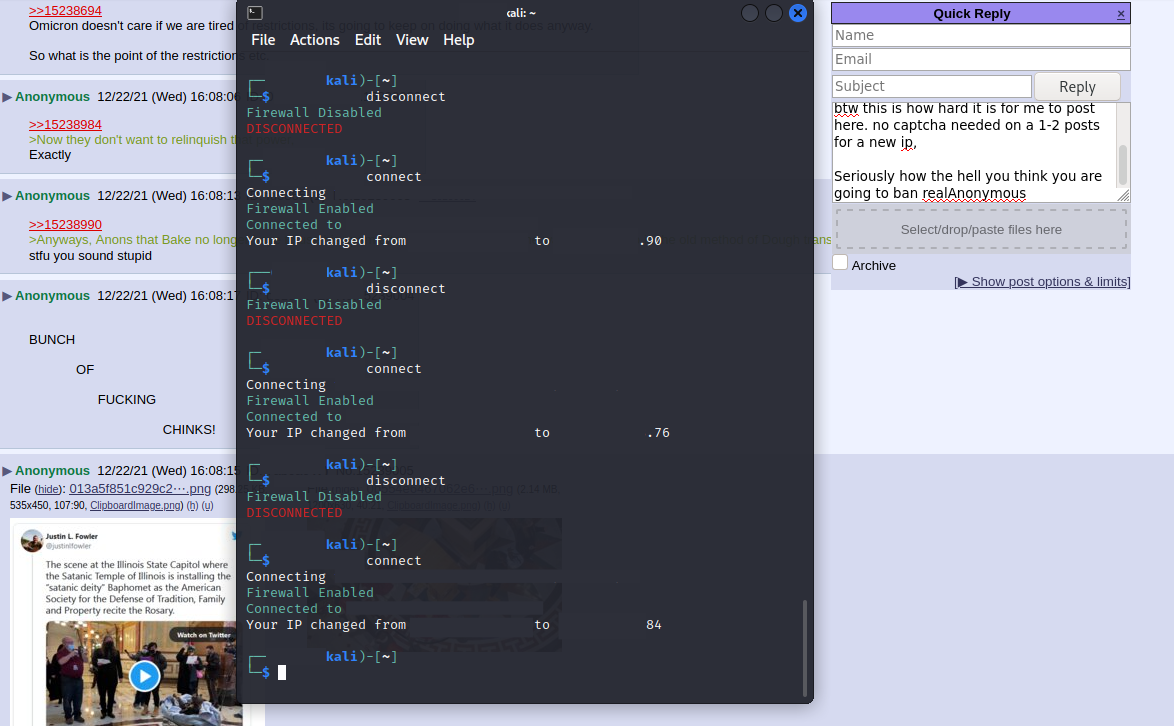
Task: Open the ClipboardImage.png link
Action: coord(136,506)
